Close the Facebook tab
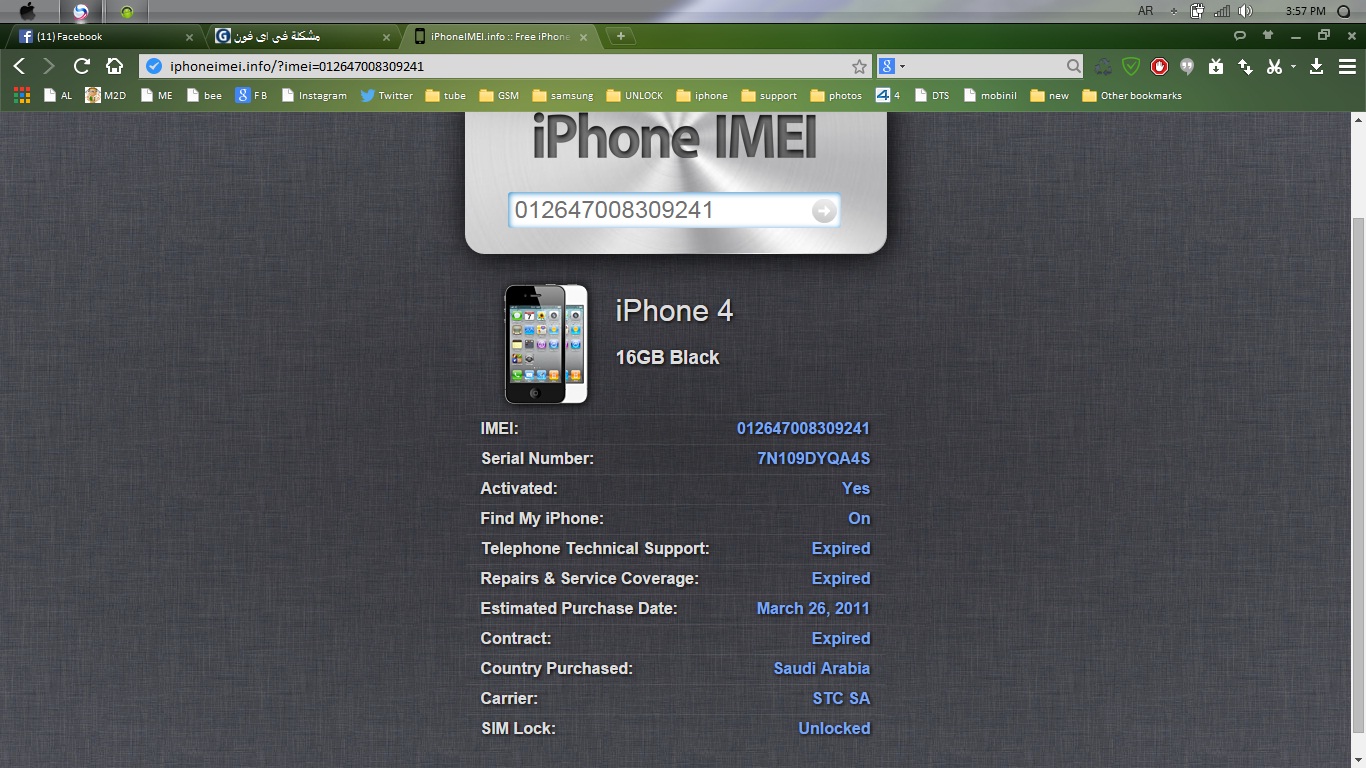Screen dimensions: 1366x768 [x=189, y=37]
